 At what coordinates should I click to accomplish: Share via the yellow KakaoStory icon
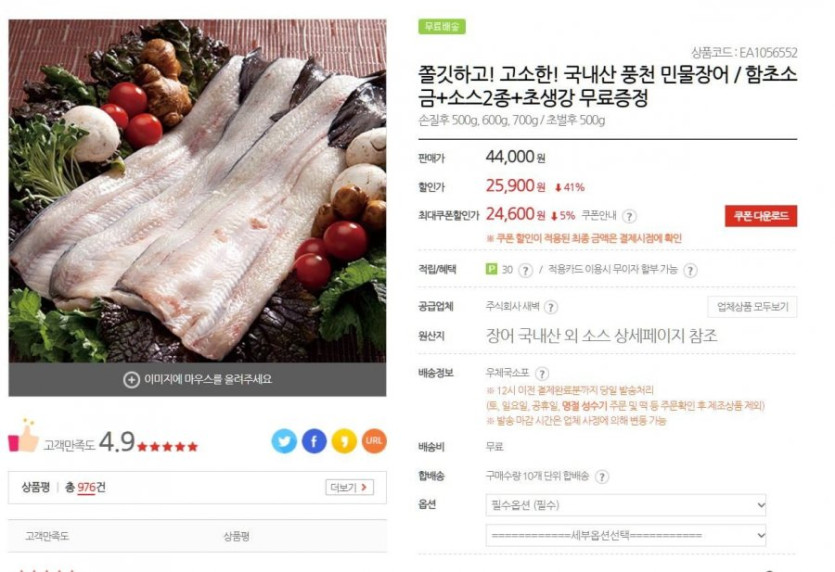(344, 441)
